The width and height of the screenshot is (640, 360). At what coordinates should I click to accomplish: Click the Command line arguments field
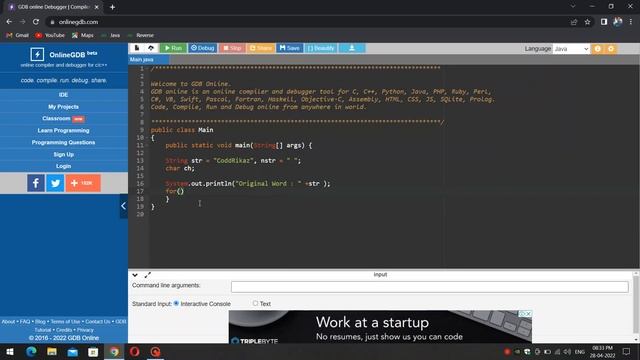[x=430, y=287]
